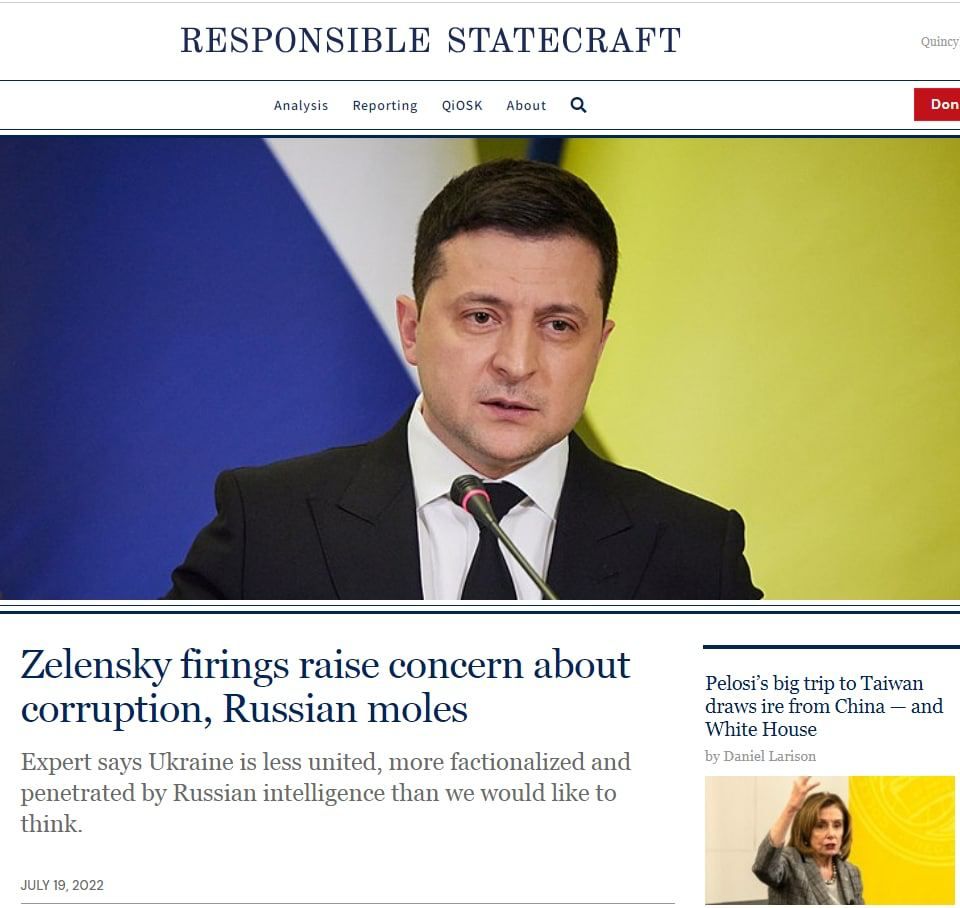The width and height of the screenshot is (960, 908).
Task: Open the Quincy link in the header
Action: pos(940,42)
